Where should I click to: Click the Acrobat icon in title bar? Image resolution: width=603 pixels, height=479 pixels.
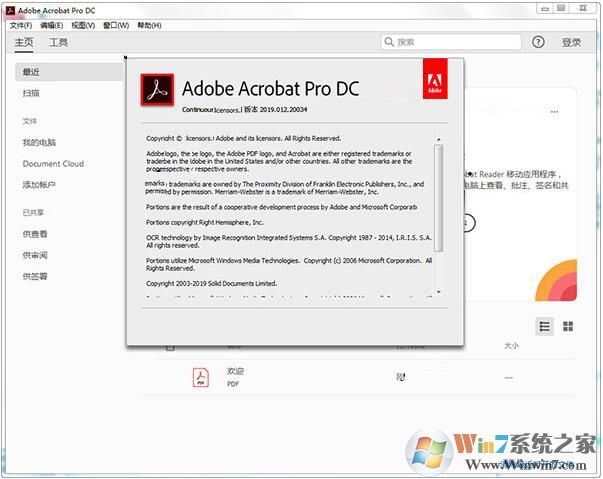[x=11, y=10]
